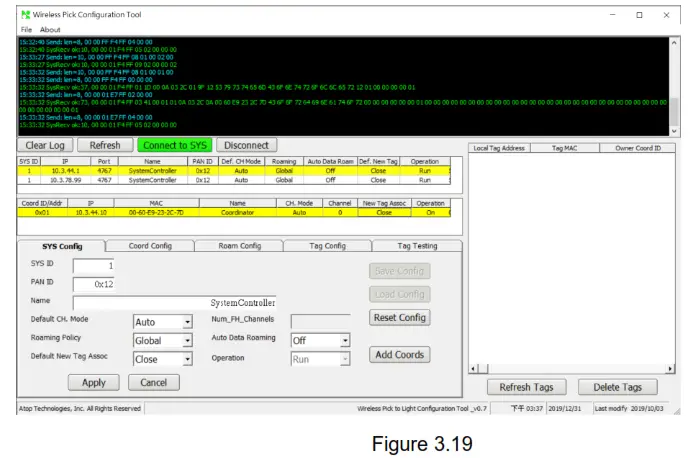Click the Def. New Tag column header

click(x=378, y=162)
